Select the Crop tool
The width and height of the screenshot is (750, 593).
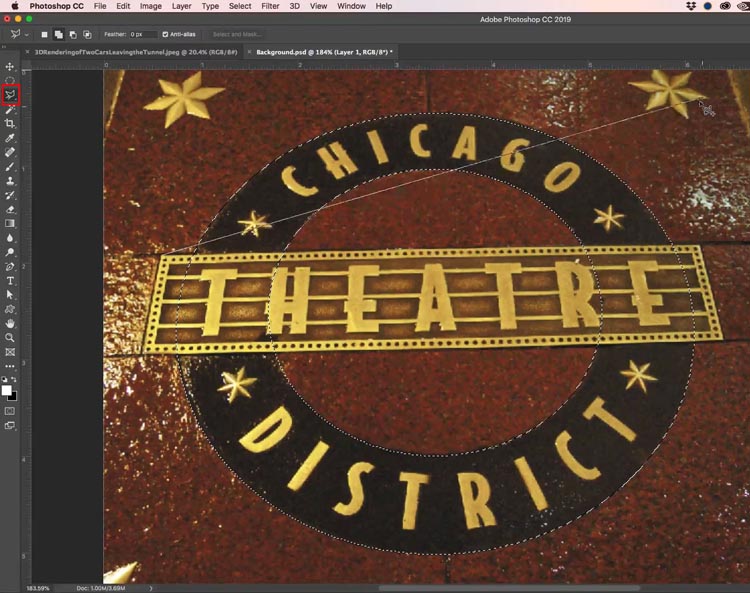coord(10,124)
